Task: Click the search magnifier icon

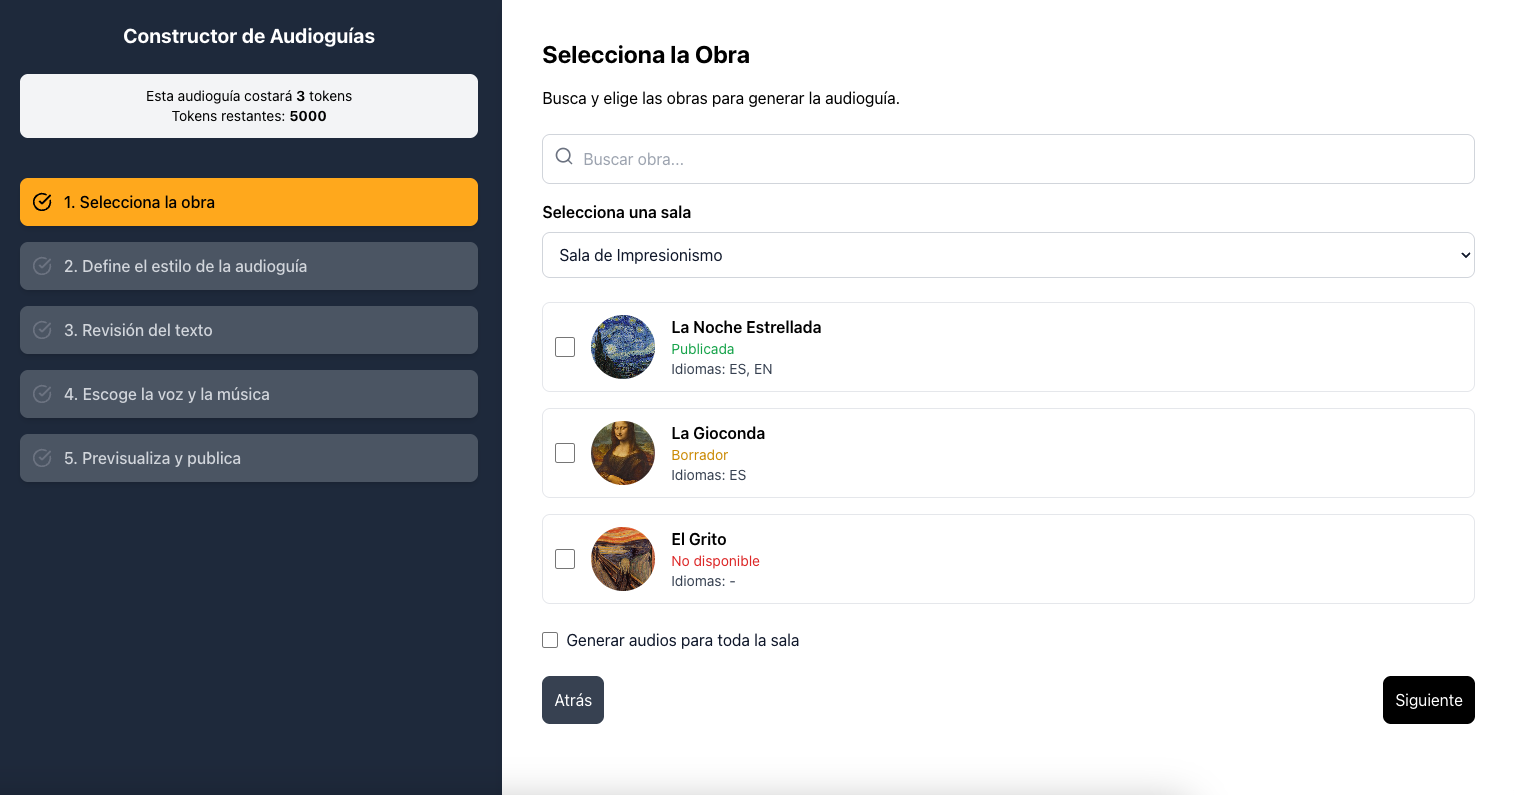Action: (x=564, y=157)
